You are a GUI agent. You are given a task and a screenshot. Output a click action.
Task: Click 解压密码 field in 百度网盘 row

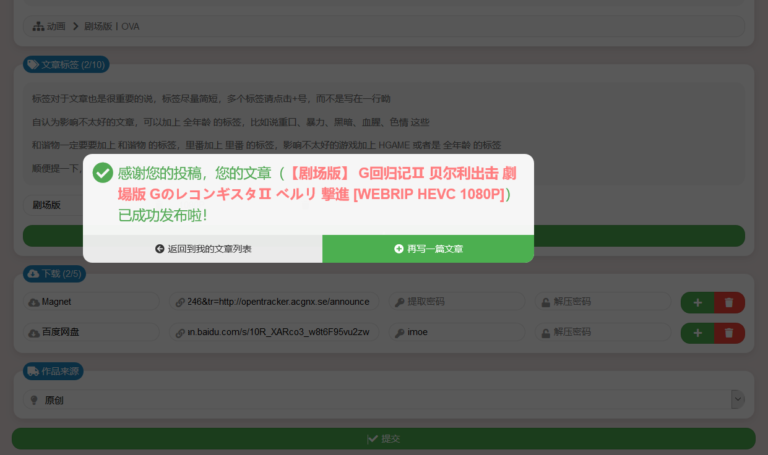coord(600,332)
